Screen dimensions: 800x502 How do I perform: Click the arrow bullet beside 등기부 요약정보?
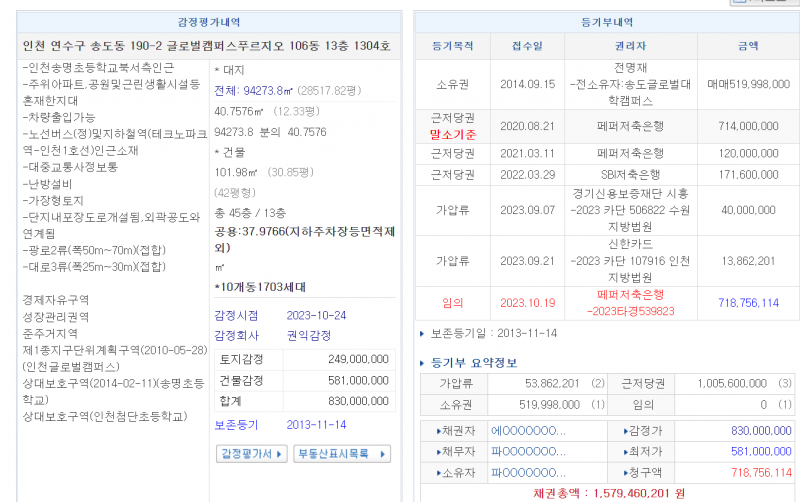pos(424,362)
